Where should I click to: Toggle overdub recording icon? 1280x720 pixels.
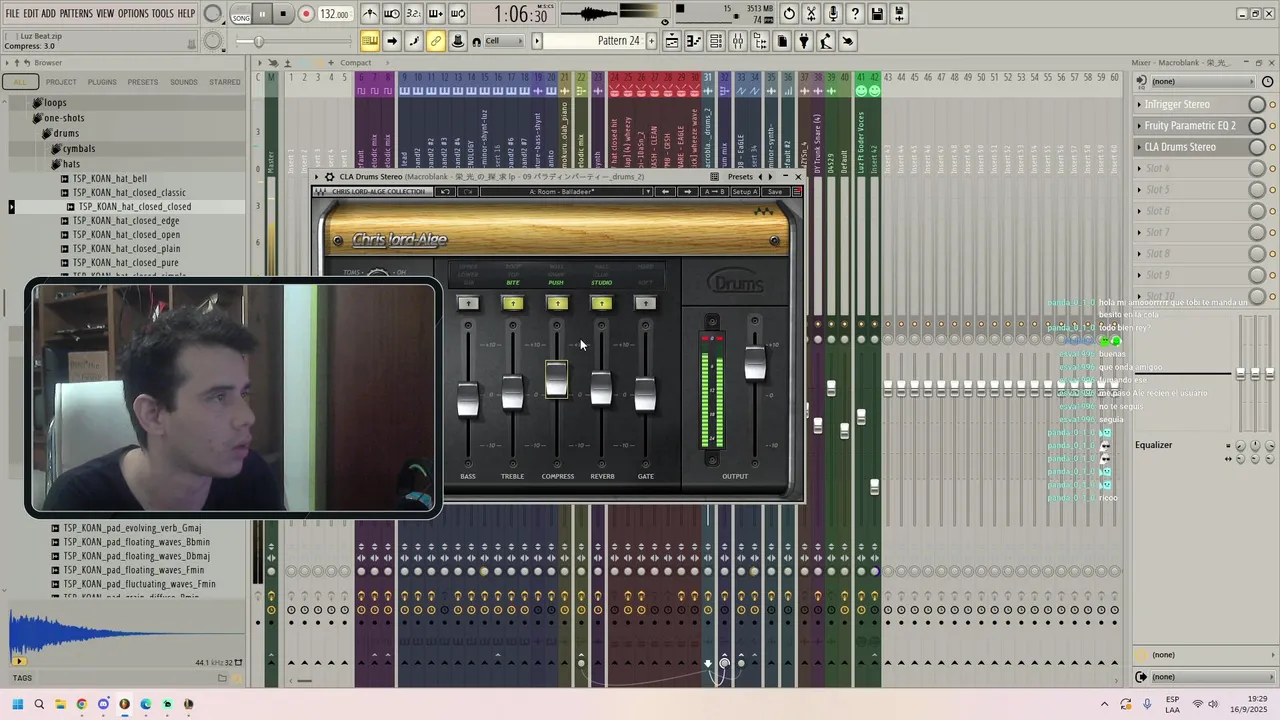click(436, 14)
